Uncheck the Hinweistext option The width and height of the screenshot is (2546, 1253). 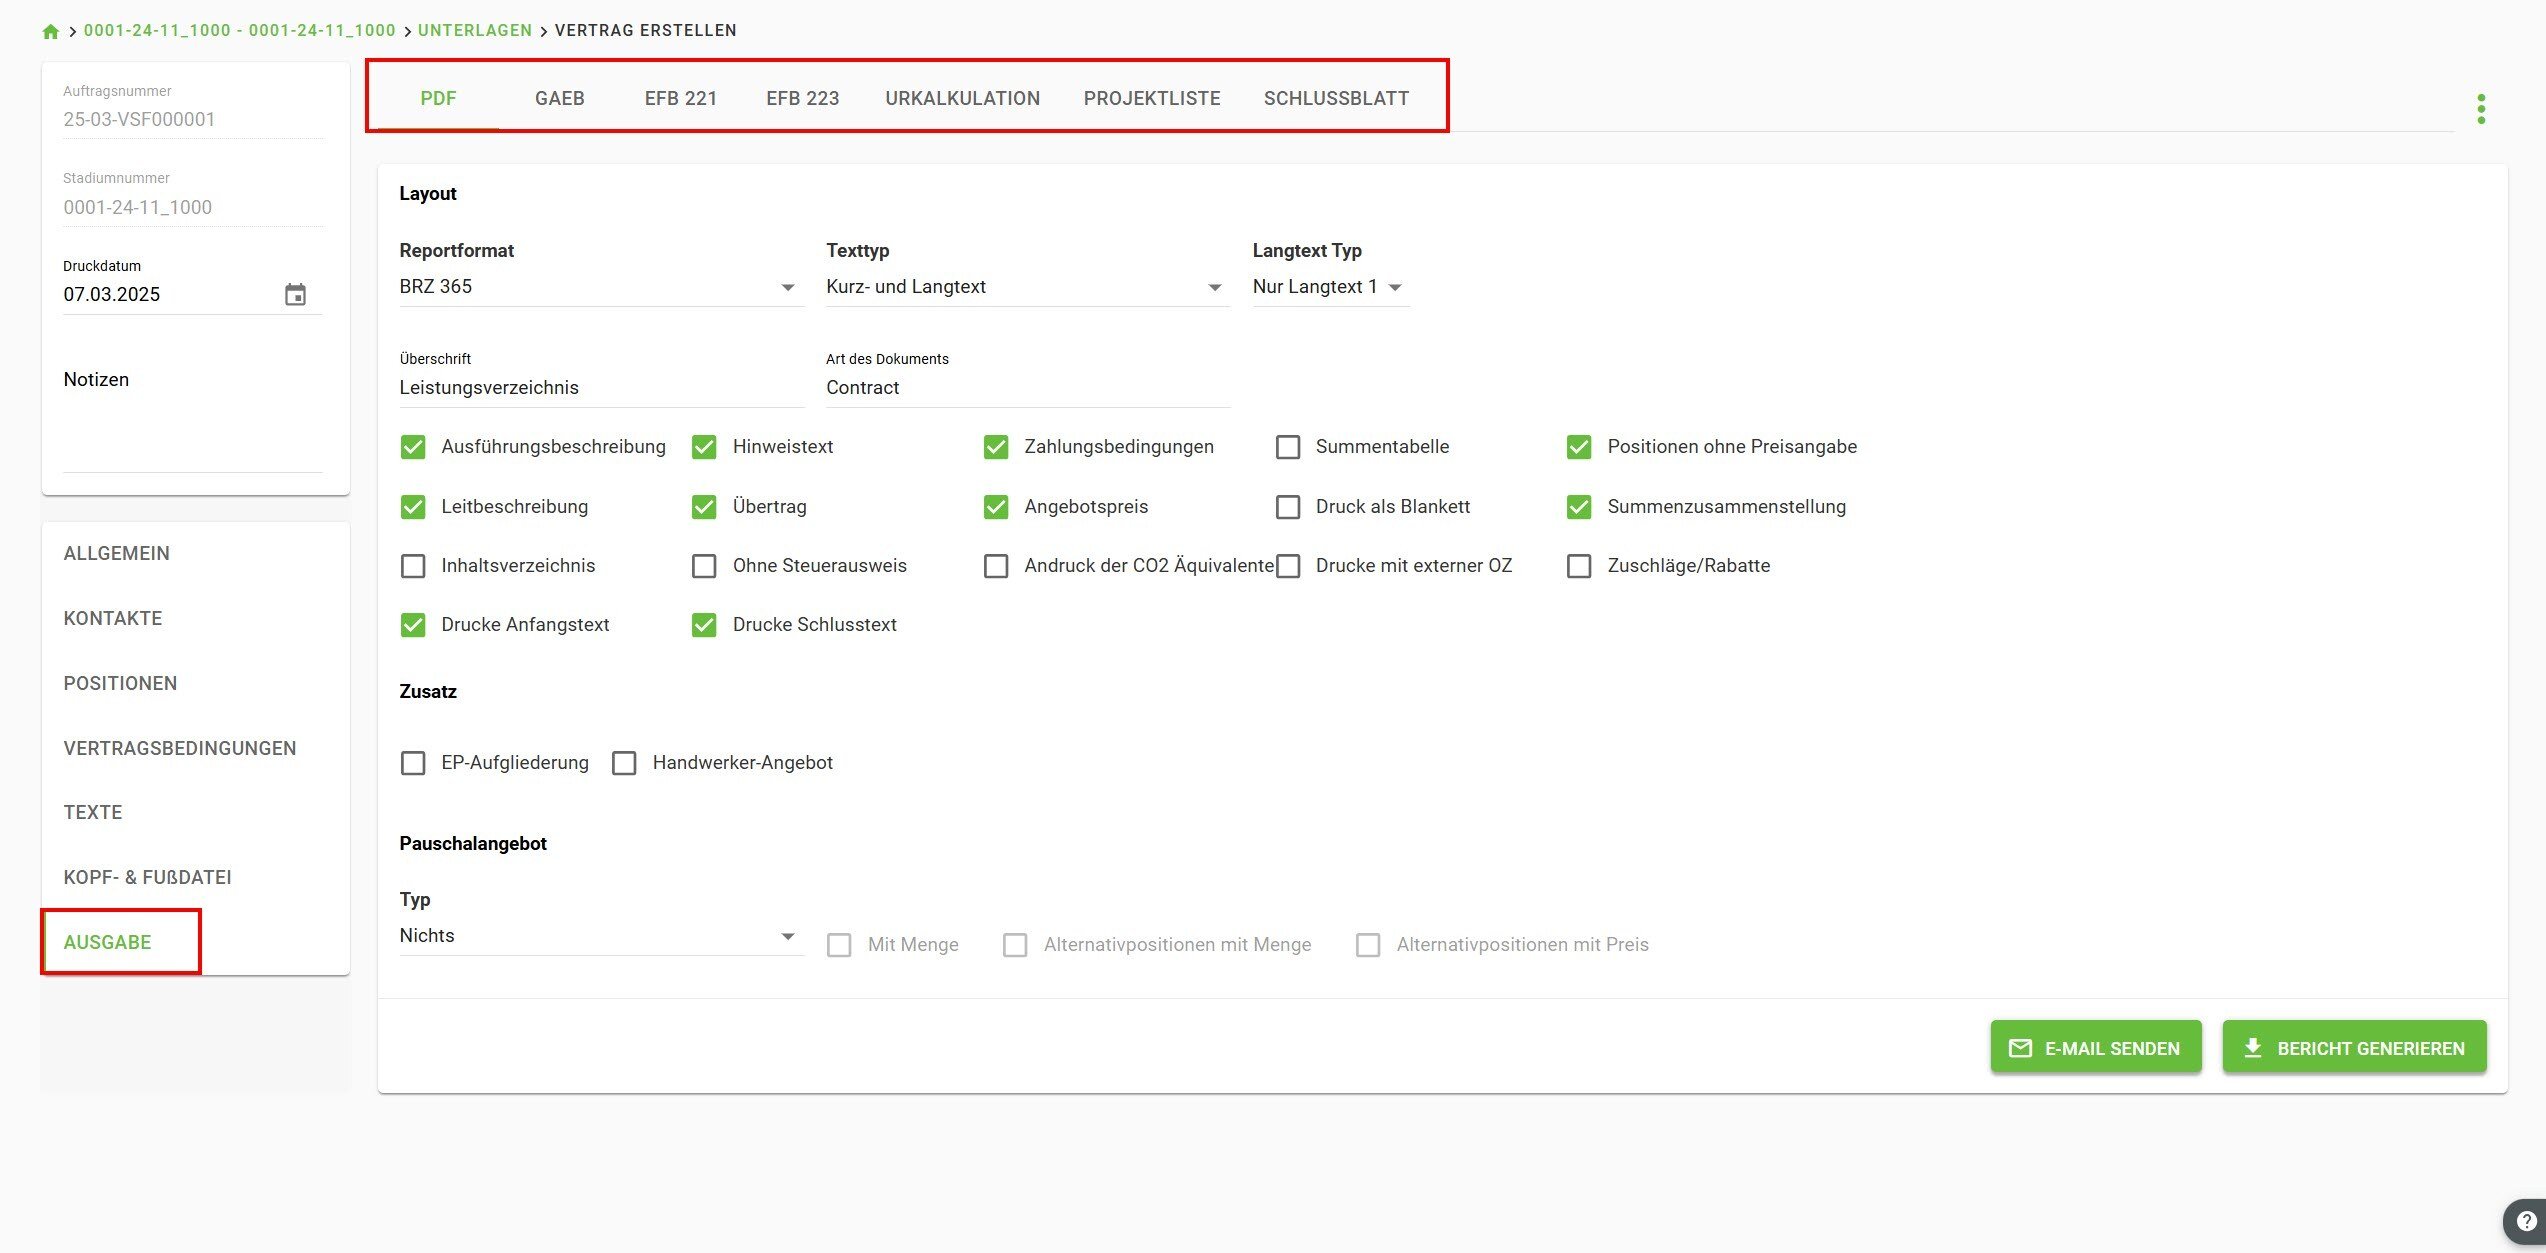click(704, 447)
